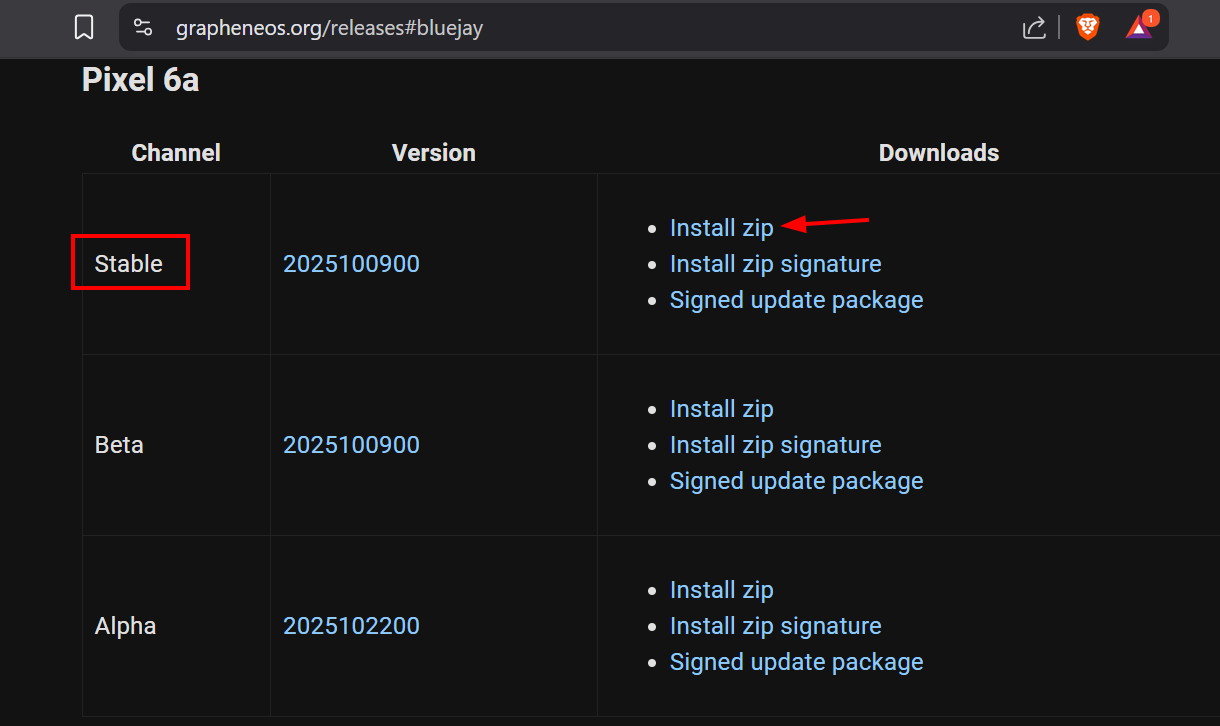Open the Beta Signed update package link
The width and height of the screenshot is (1220, 726).
click(796, 481)
